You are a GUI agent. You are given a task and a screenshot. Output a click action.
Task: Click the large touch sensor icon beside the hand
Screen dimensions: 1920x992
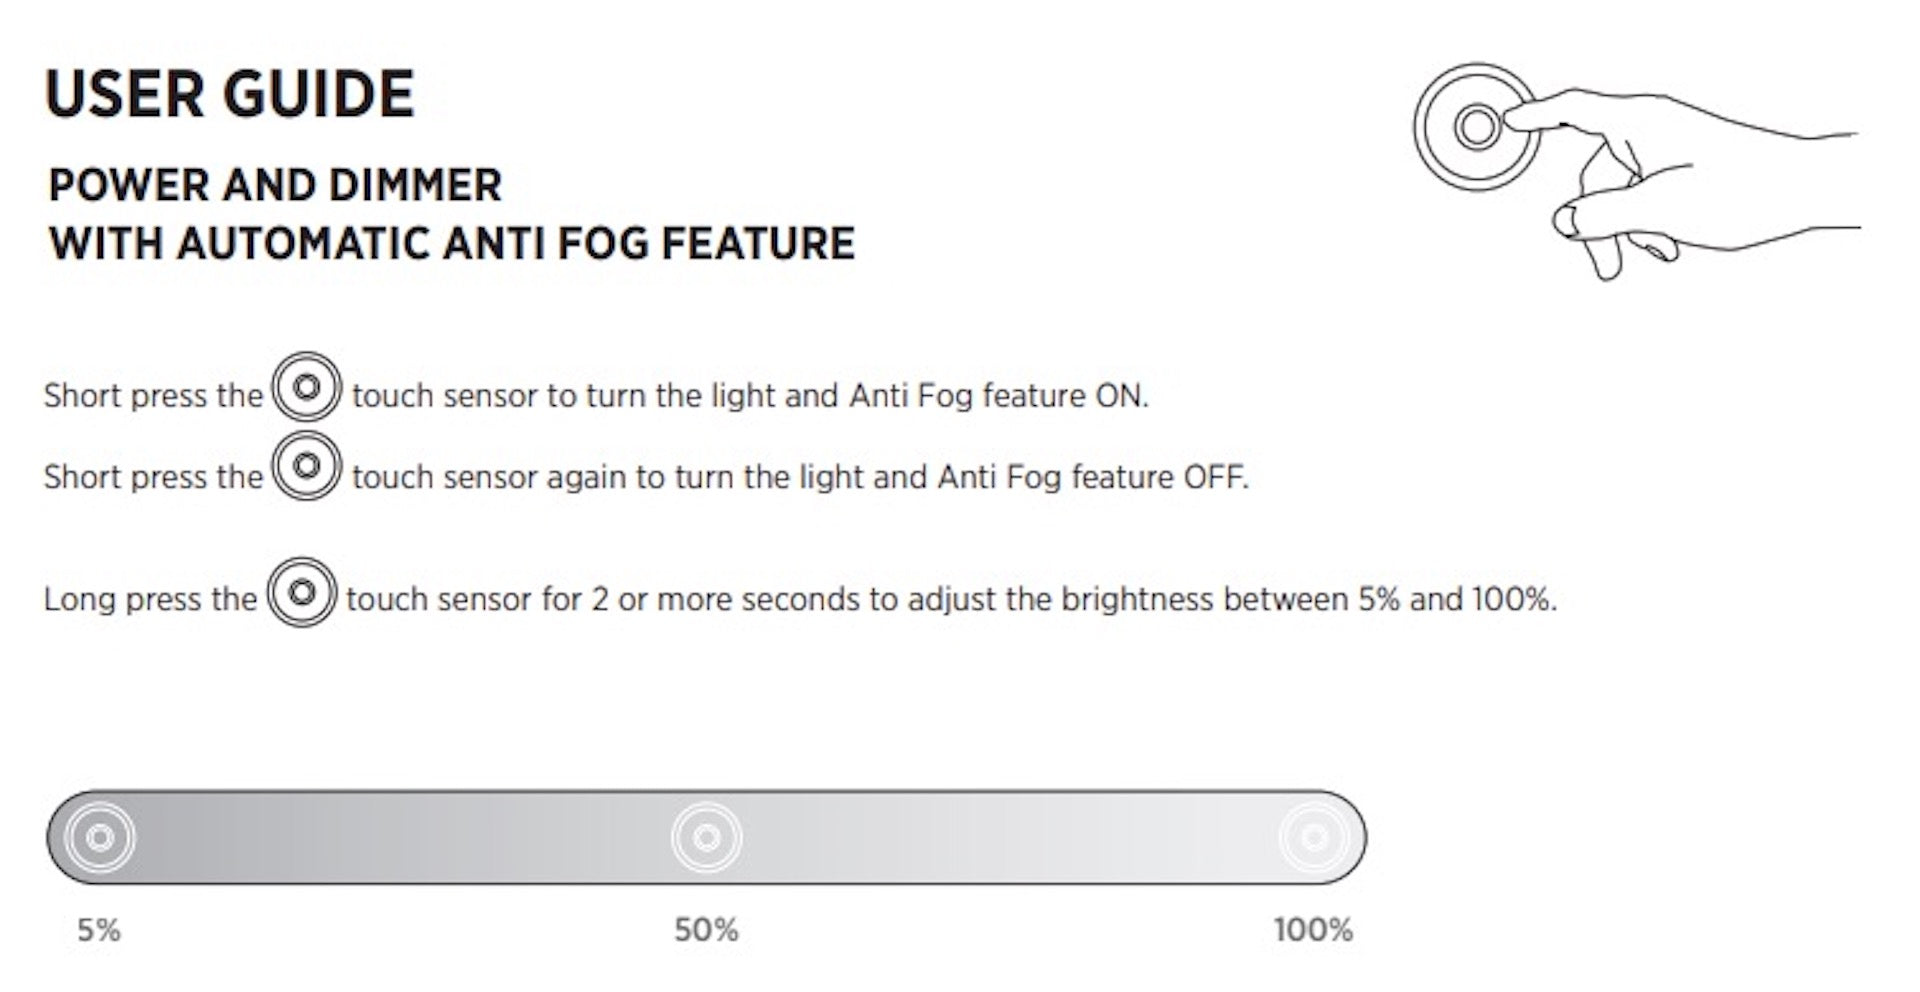click(1476, 127)
